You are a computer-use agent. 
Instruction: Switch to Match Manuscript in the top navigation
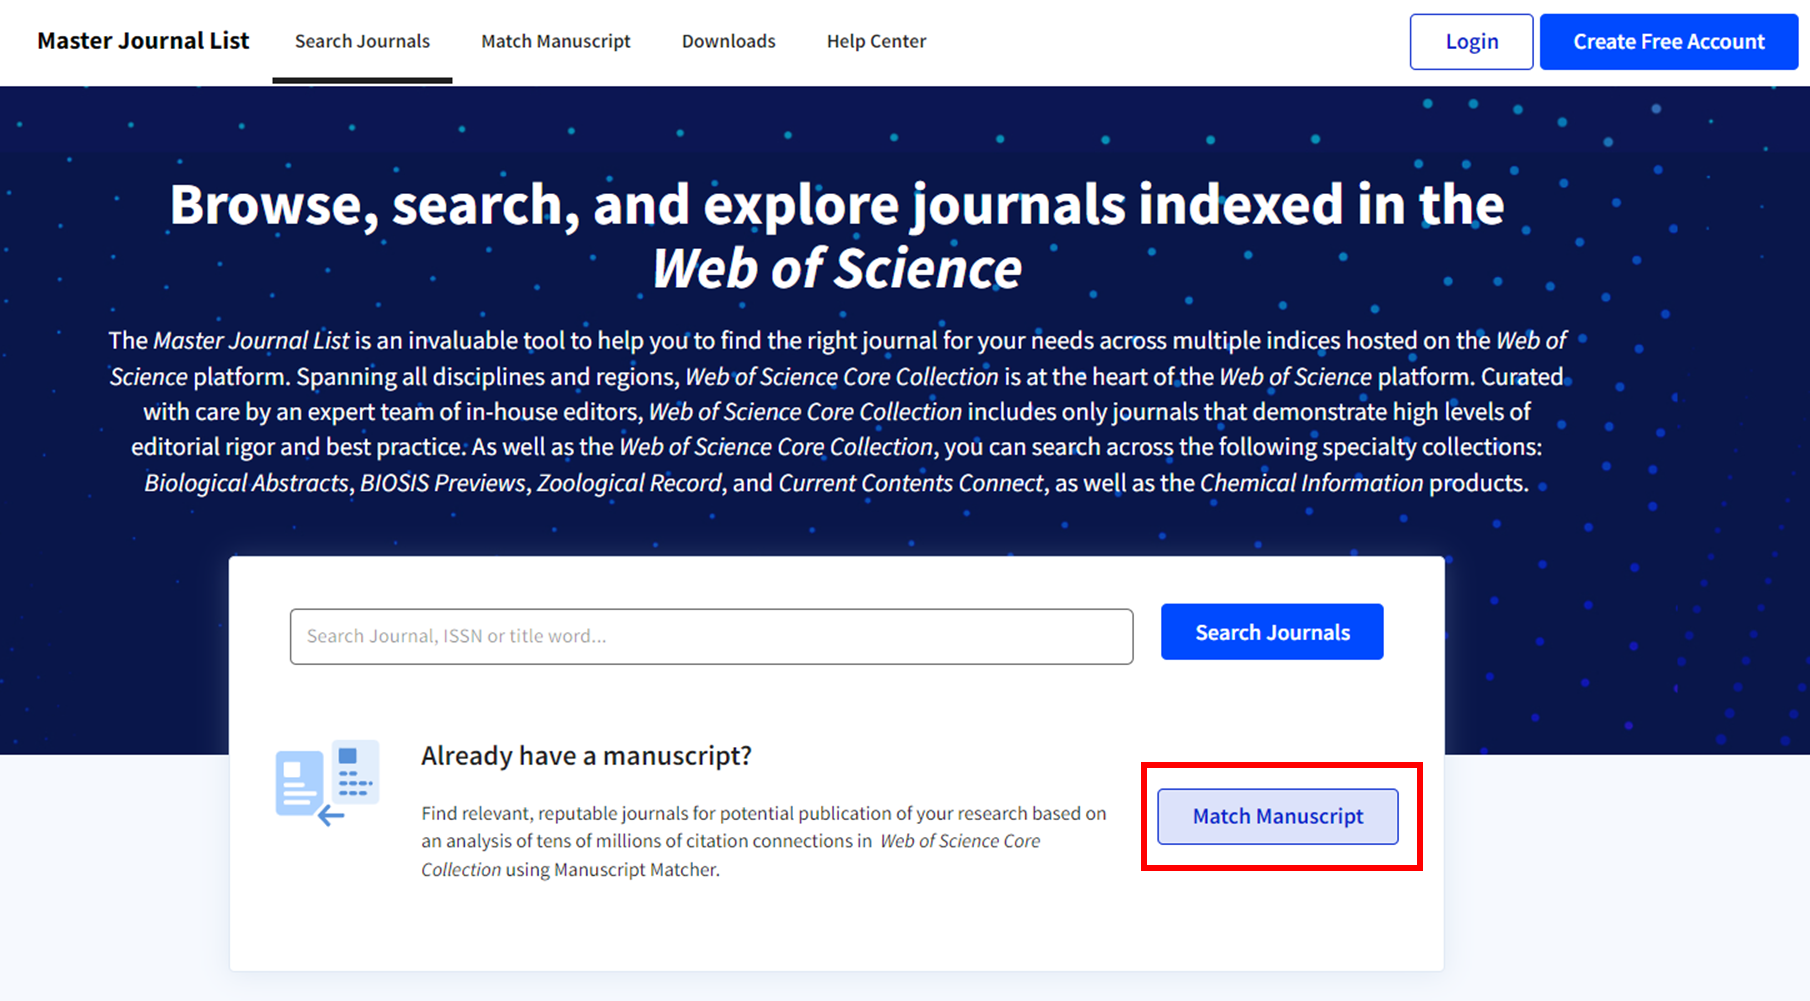556,41
